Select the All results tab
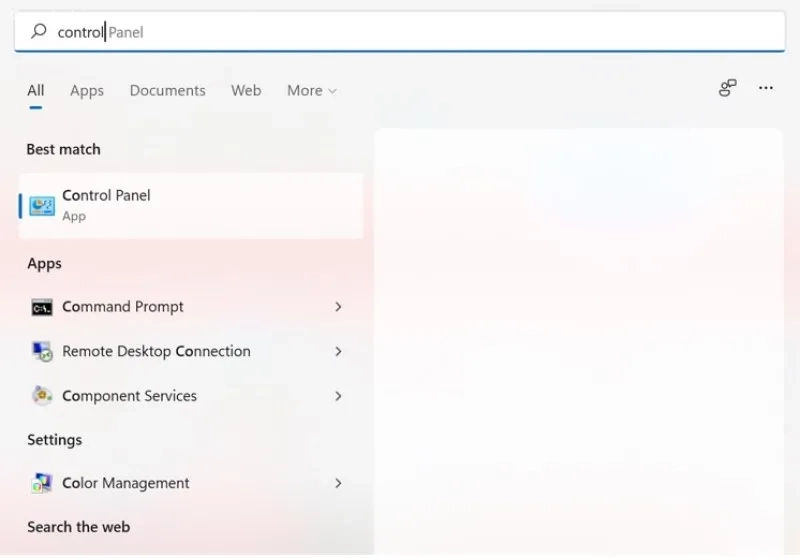This screenshot has width=800, height=558. pos(36,91)
